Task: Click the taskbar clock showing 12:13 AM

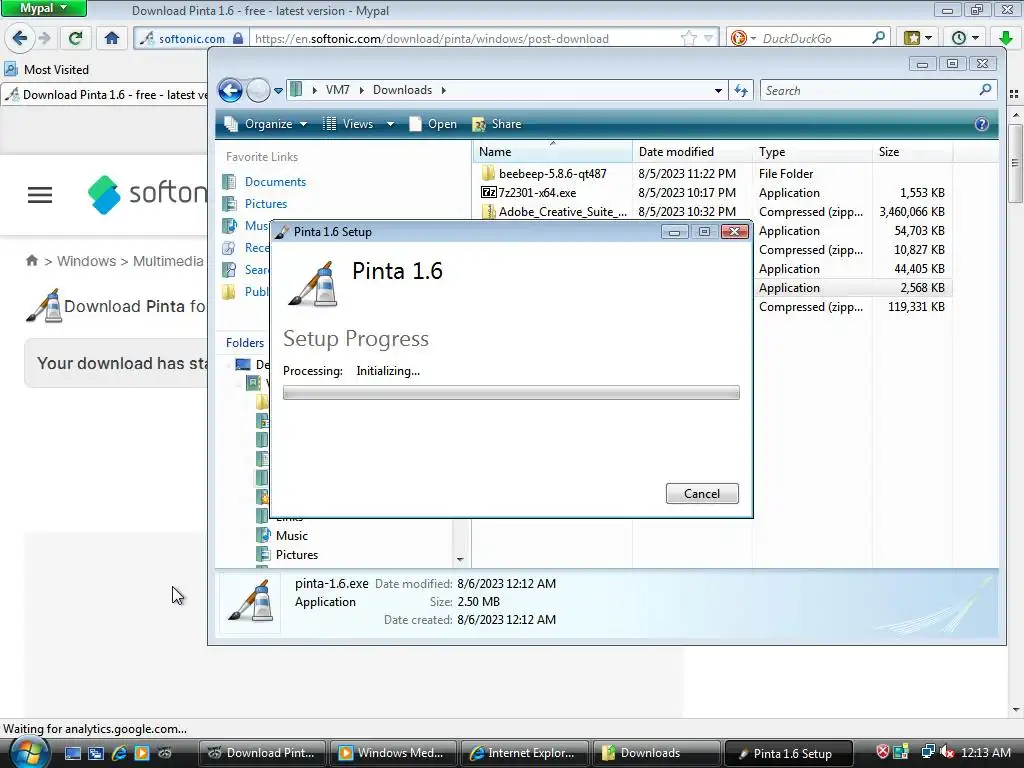Action: (x=985, y=753)
